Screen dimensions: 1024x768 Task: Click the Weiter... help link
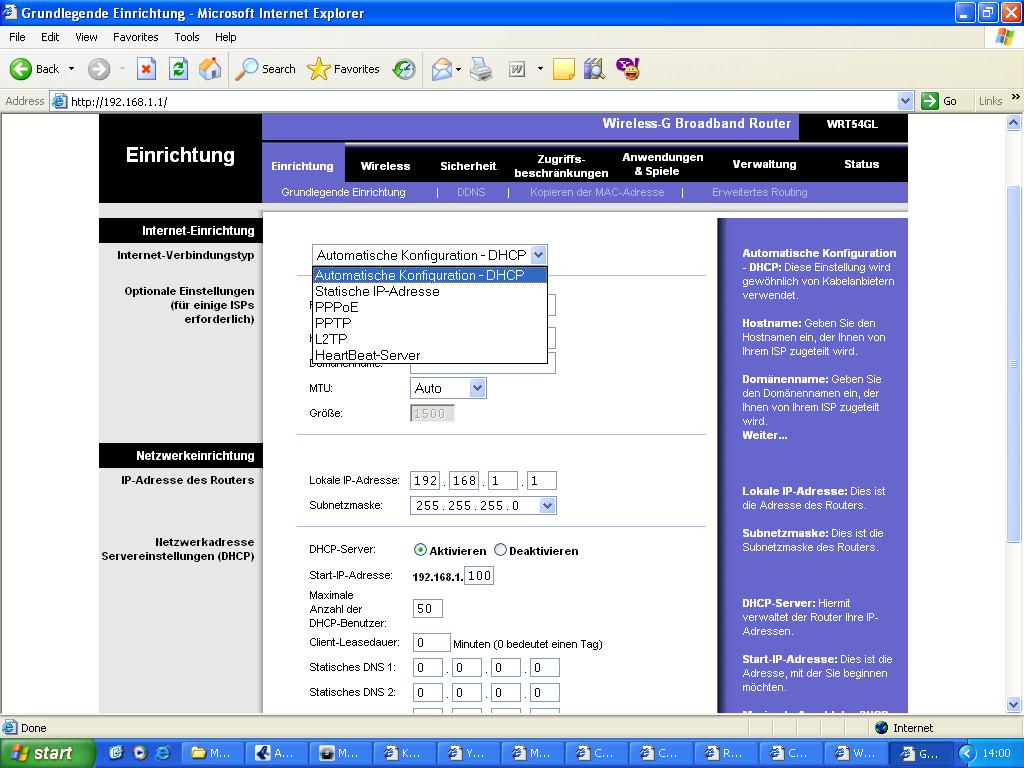[764, 435]
